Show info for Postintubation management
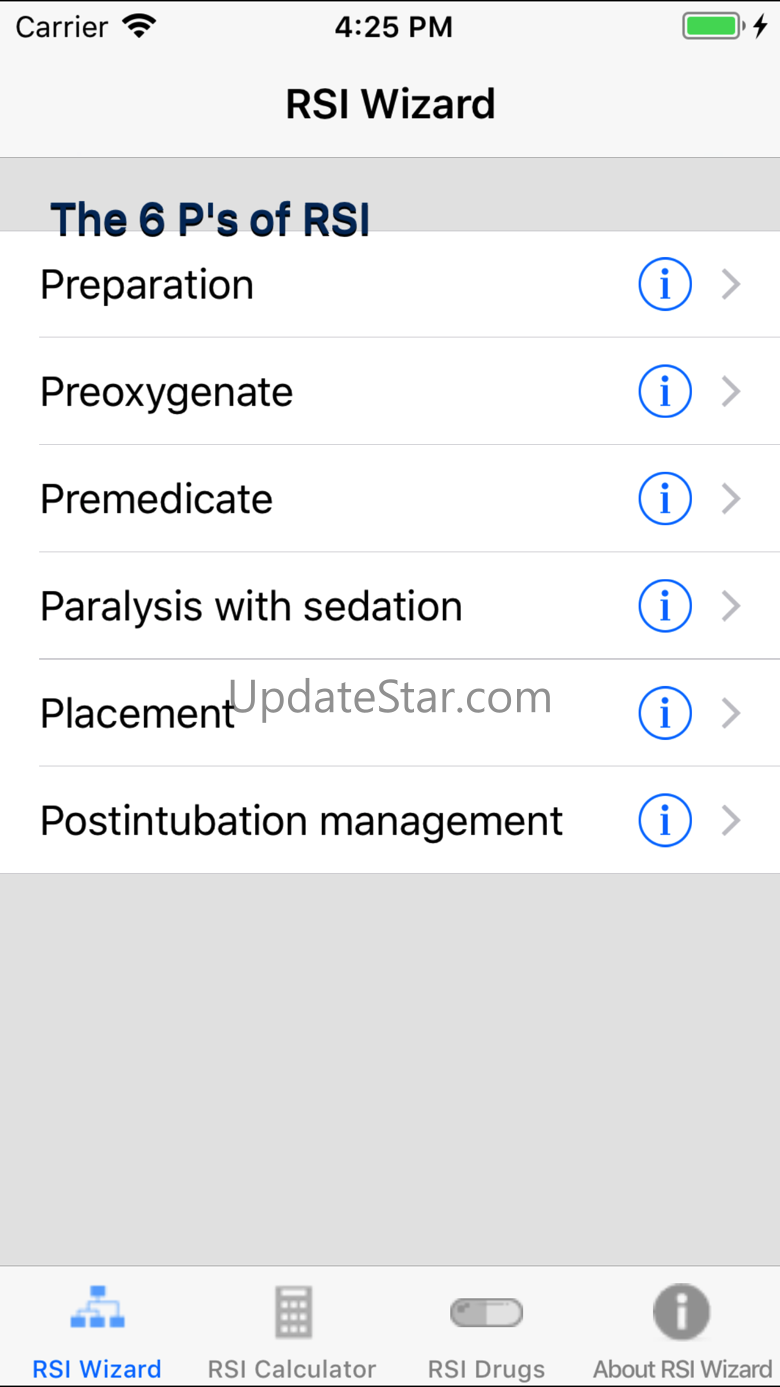780x1387 pixels. coord(665,820)
